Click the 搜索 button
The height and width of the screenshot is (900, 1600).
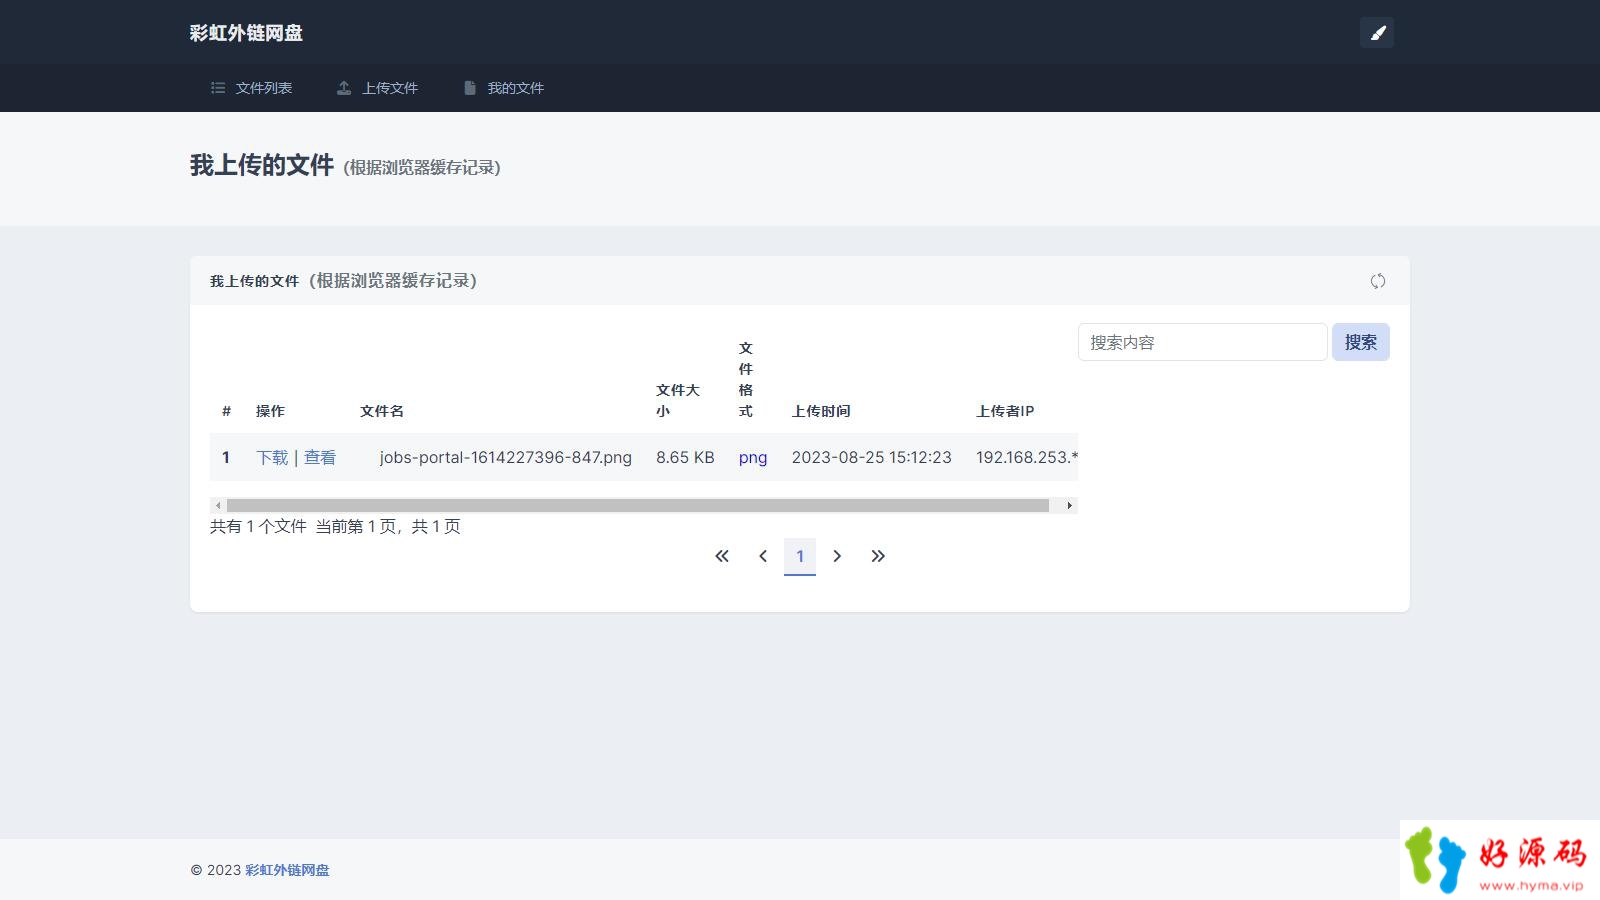pos(1360,342)
